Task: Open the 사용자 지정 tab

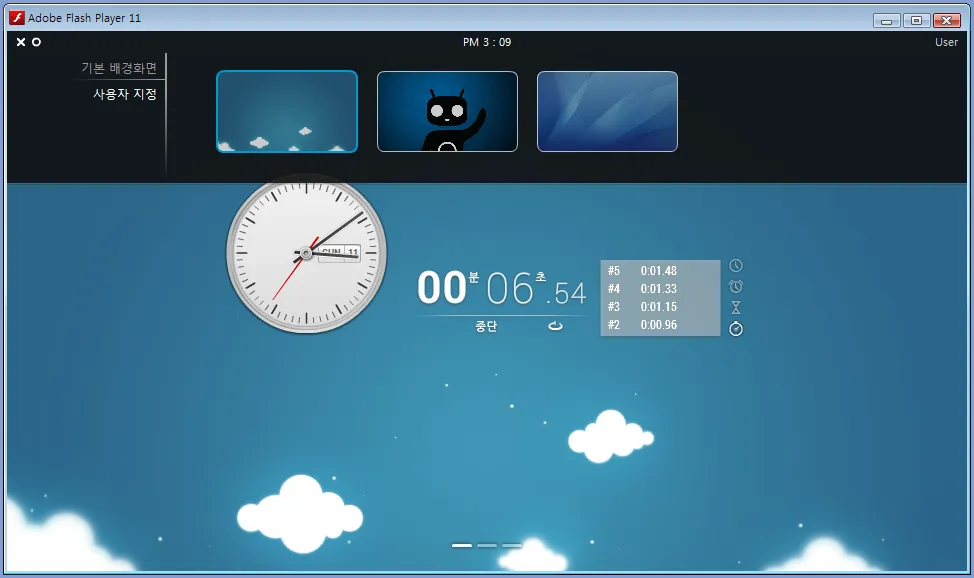Action: pyautogui.click(x=125, y=94)
